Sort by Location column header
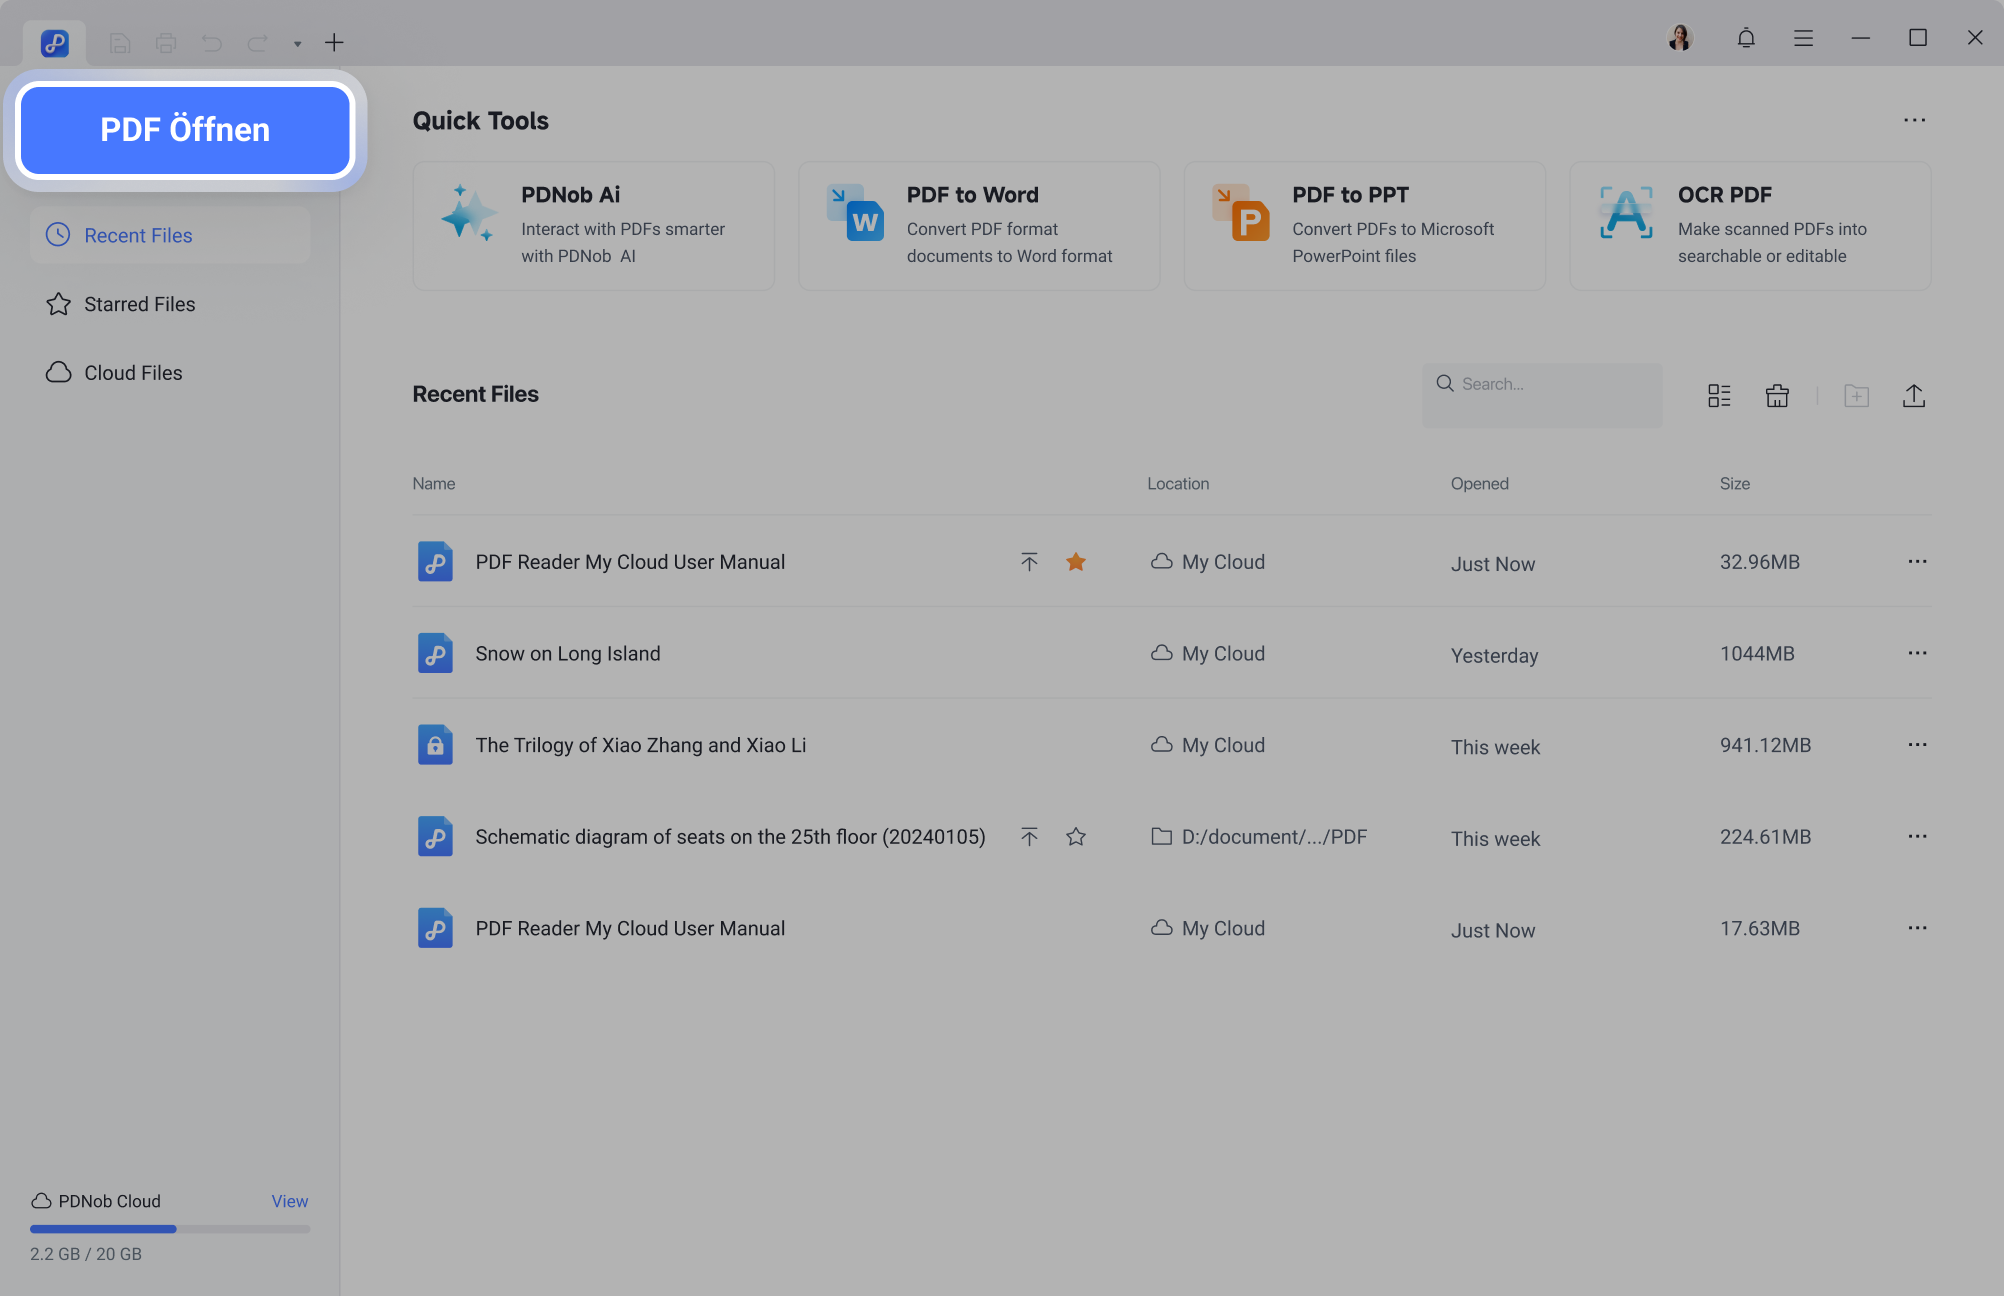2004x1296 pixels. (x=1178, y=484)
